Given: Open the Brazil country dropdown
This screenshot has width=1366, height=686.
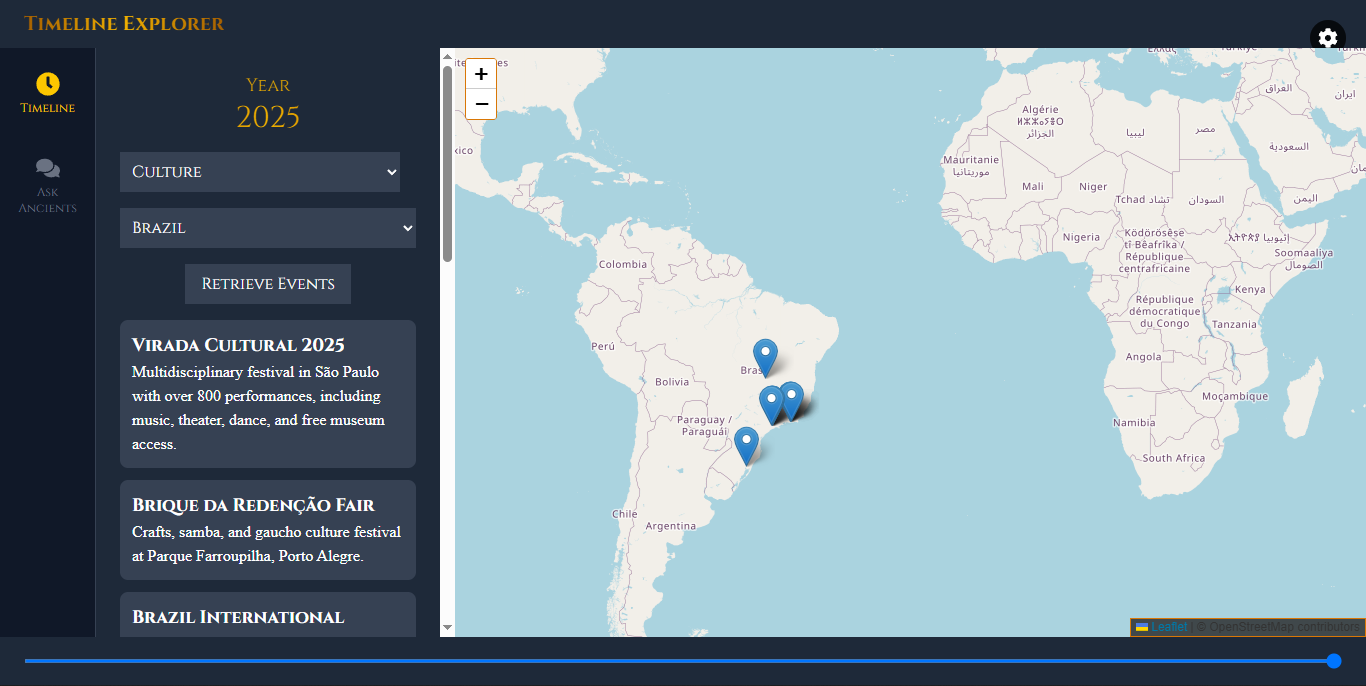Looking at the screenshot, I should (x=268, y=228).
